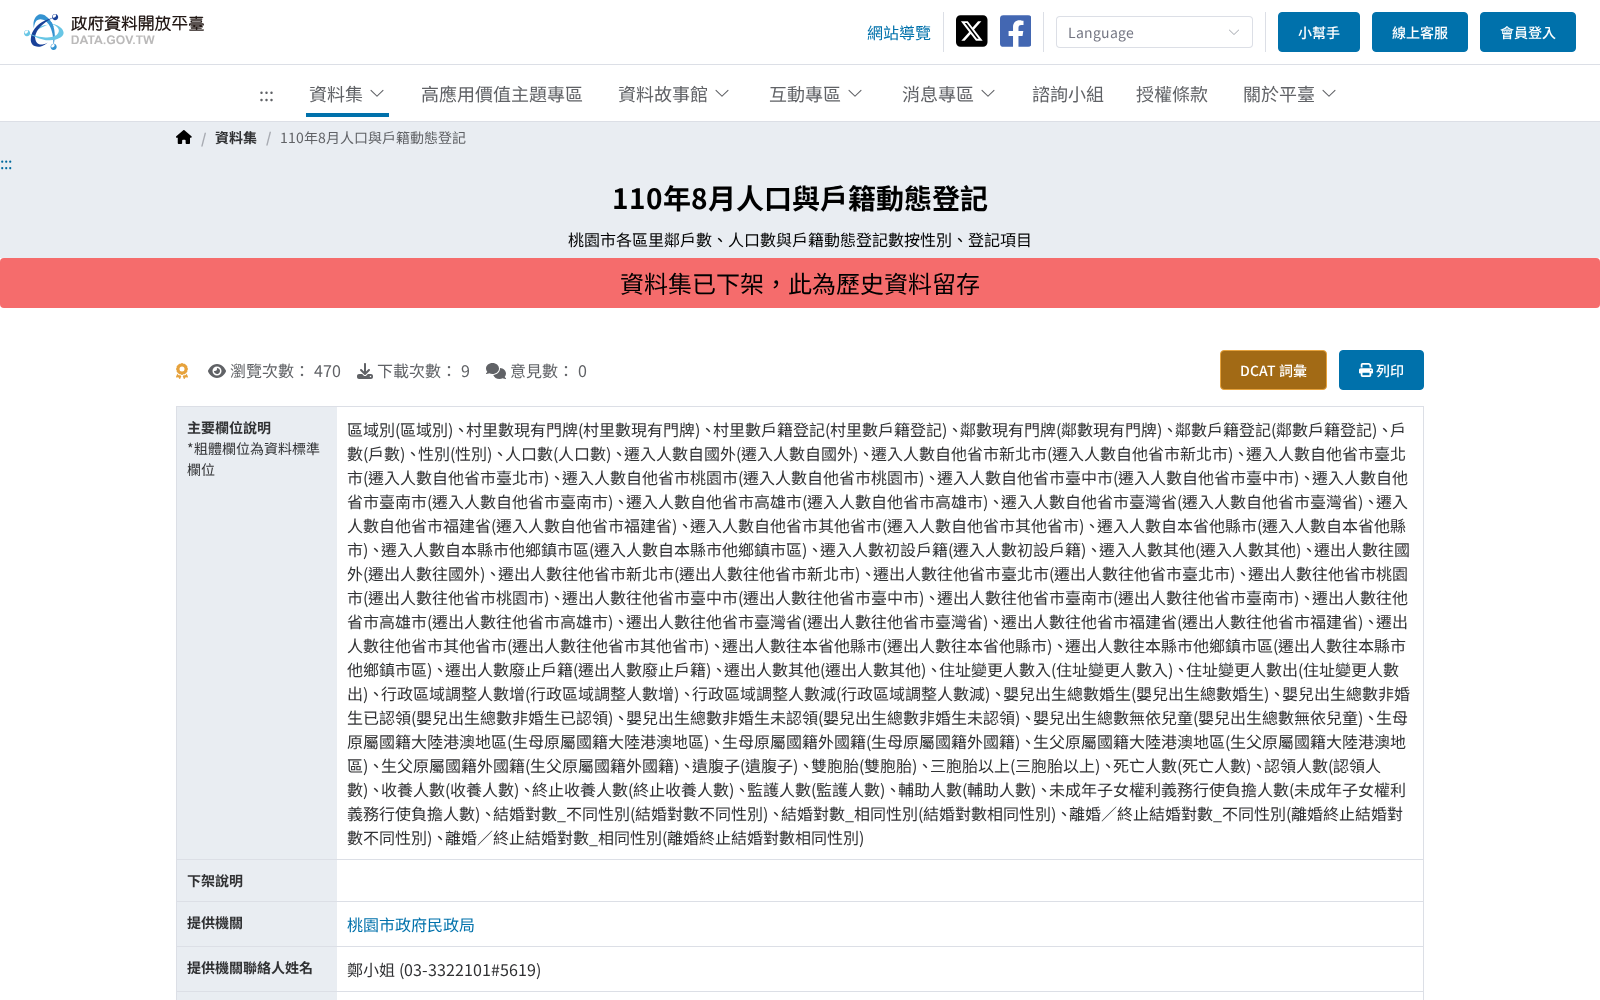Click the 列印 print button
The height and width of the screenshot is (1000, 1600).
click(1381, 370)
